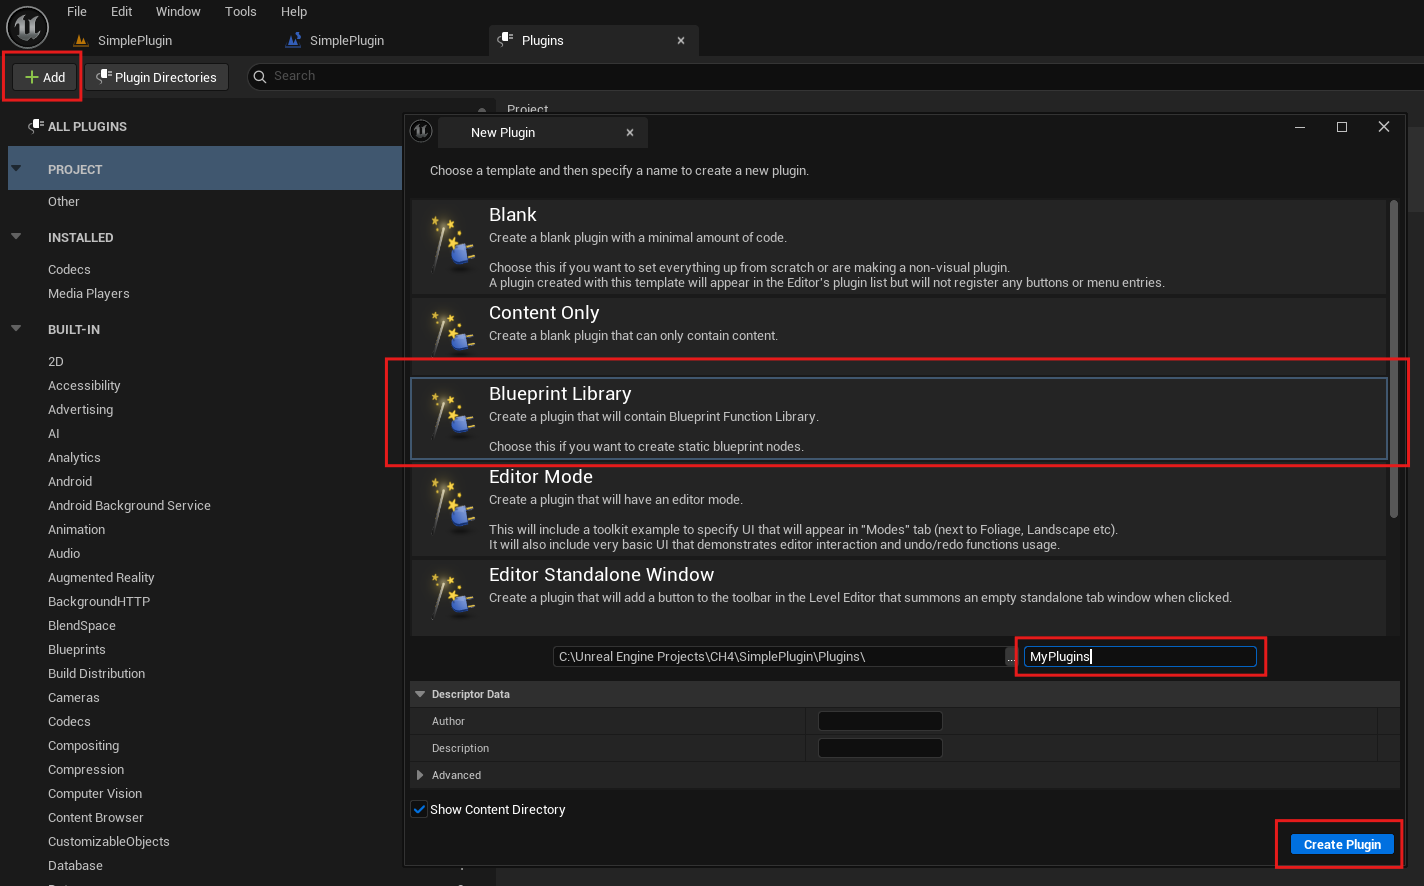Viewport: 1424px width, 886px height.
Task: Toggle the Show Content Directory checkbox
Action: pos(419,809)
